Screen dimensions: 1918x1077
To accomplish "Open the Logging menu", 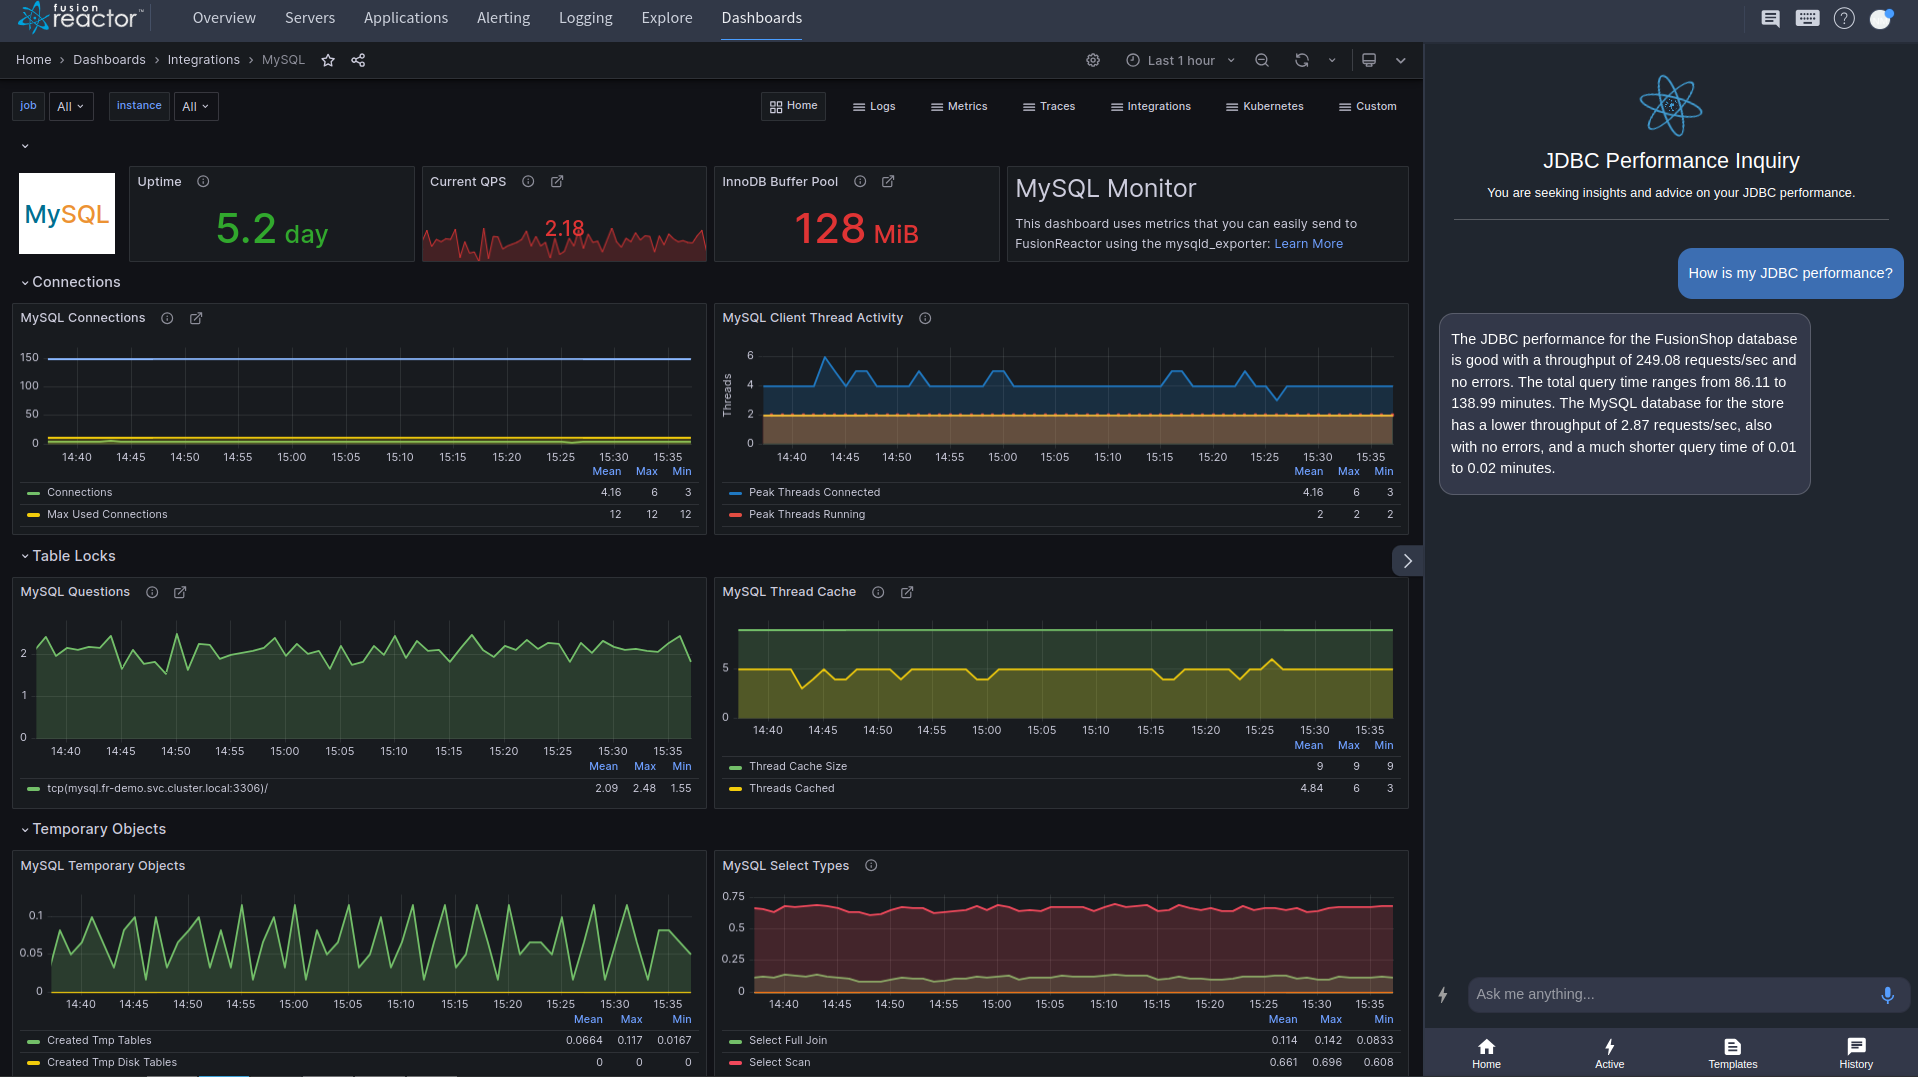I will click(x=585, y=18).
